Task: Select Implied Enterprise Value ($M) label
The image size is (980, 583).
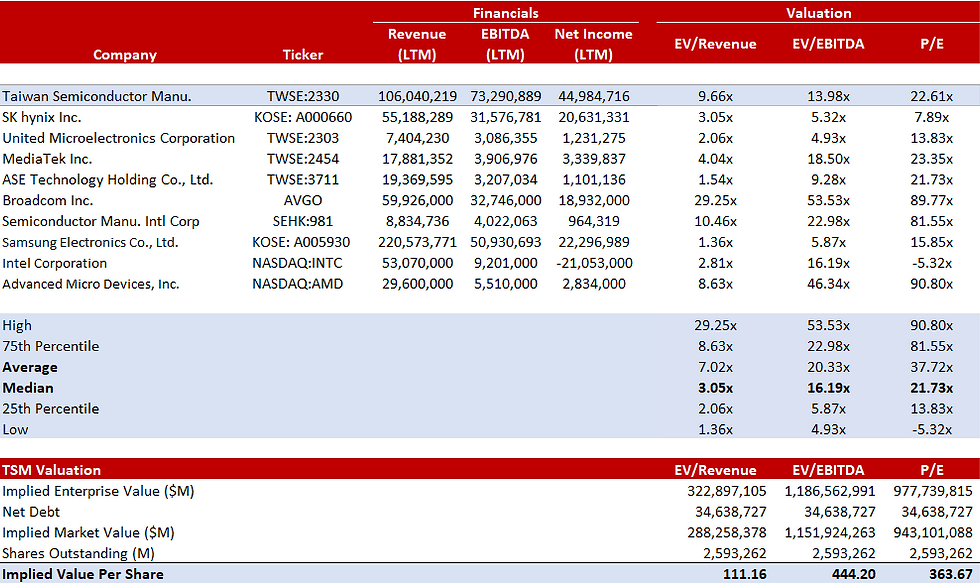Action: pos(98,491)
